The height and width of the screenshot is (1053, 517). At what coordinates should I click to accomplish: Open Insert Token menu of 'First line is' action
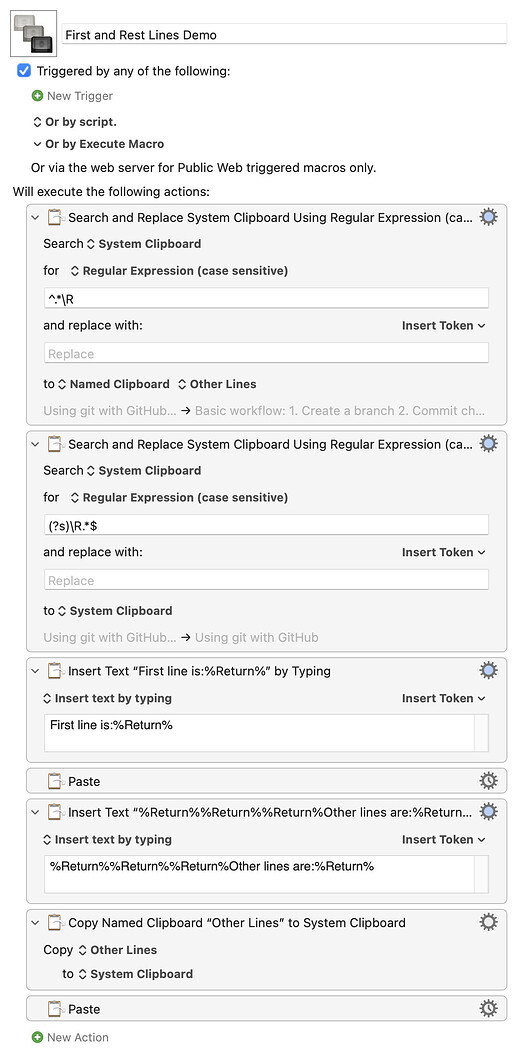(x=444, y=698)
